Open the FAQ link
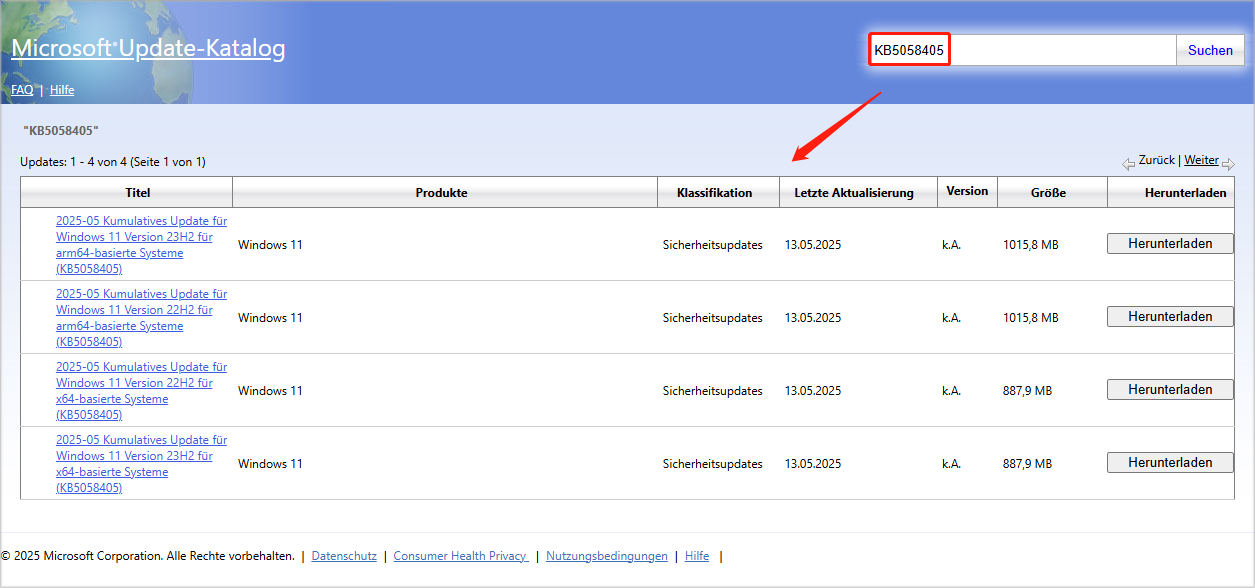The height and width of the screenshot is (588, 1255). (22, 90)
